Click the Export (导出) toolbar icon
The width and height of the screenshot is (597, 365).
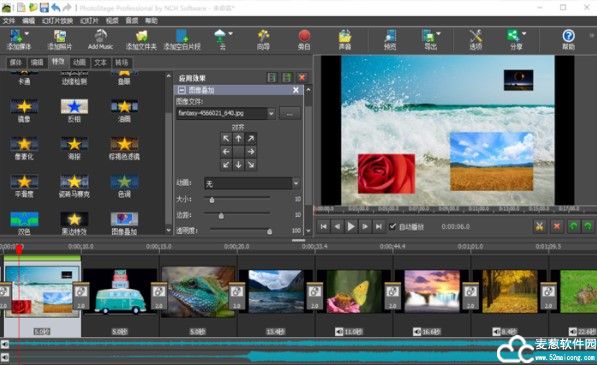pyautogui.click(x=428, y=36)
